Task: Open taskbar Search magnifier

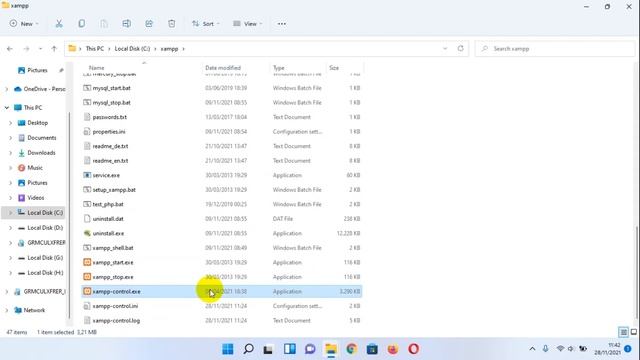Action: (x=248, y=349)
